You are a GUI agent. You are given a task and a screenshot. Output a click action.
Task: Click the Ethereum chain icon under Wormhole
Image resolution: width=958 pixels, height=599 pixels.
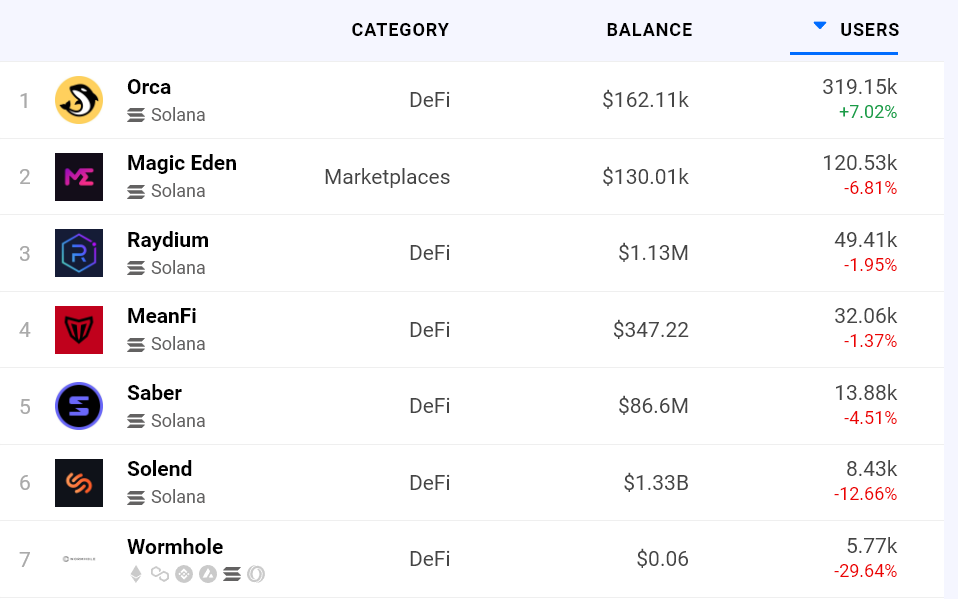[x=136, y=574]
